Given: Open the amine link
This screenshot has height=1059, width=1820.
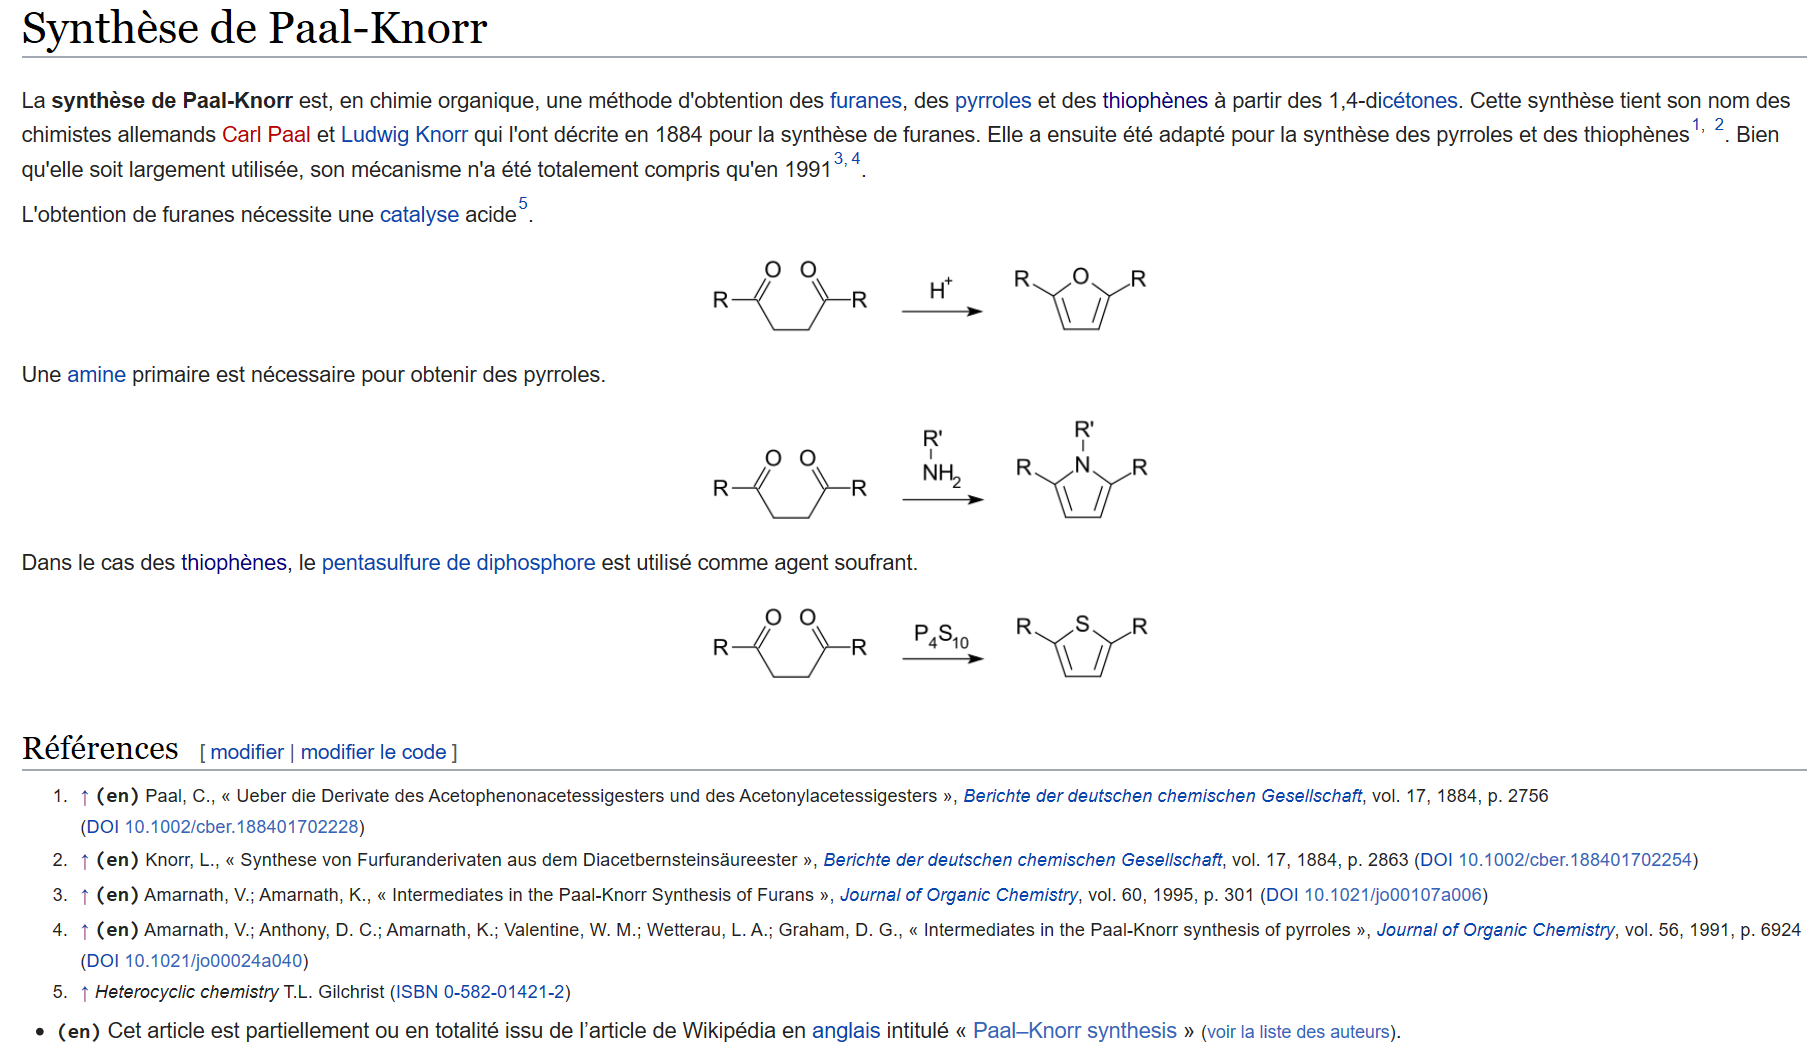Looking at the screenshot, I should pos(96,375).
